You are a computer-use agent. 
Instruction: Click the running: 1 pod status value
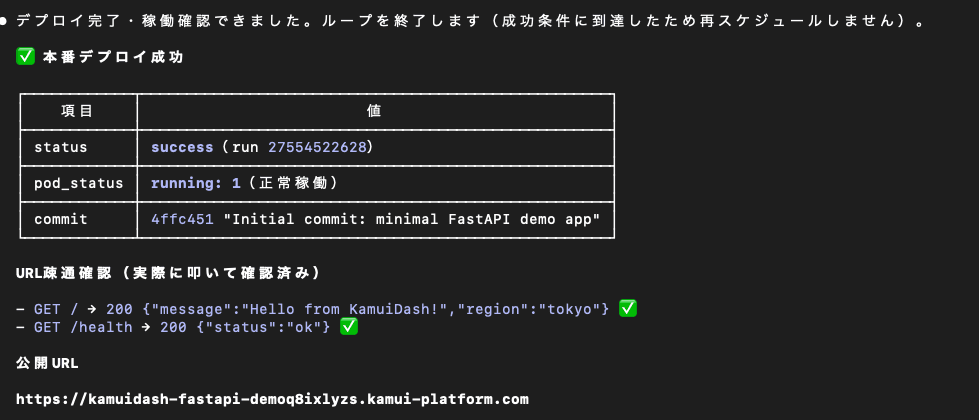click(195, 183)
